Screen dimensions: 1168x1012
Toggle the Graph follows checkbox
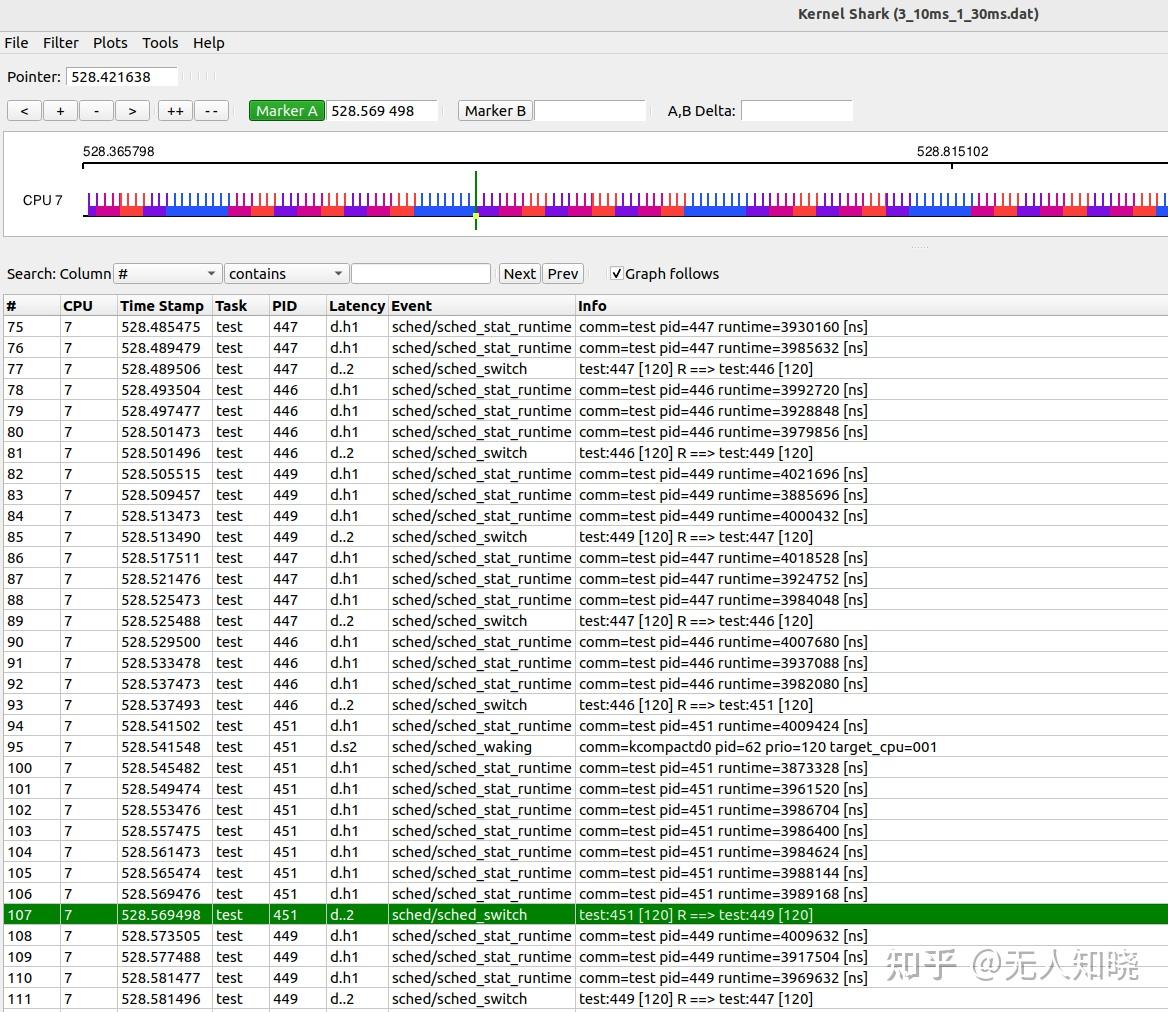(x=617, y=274)
